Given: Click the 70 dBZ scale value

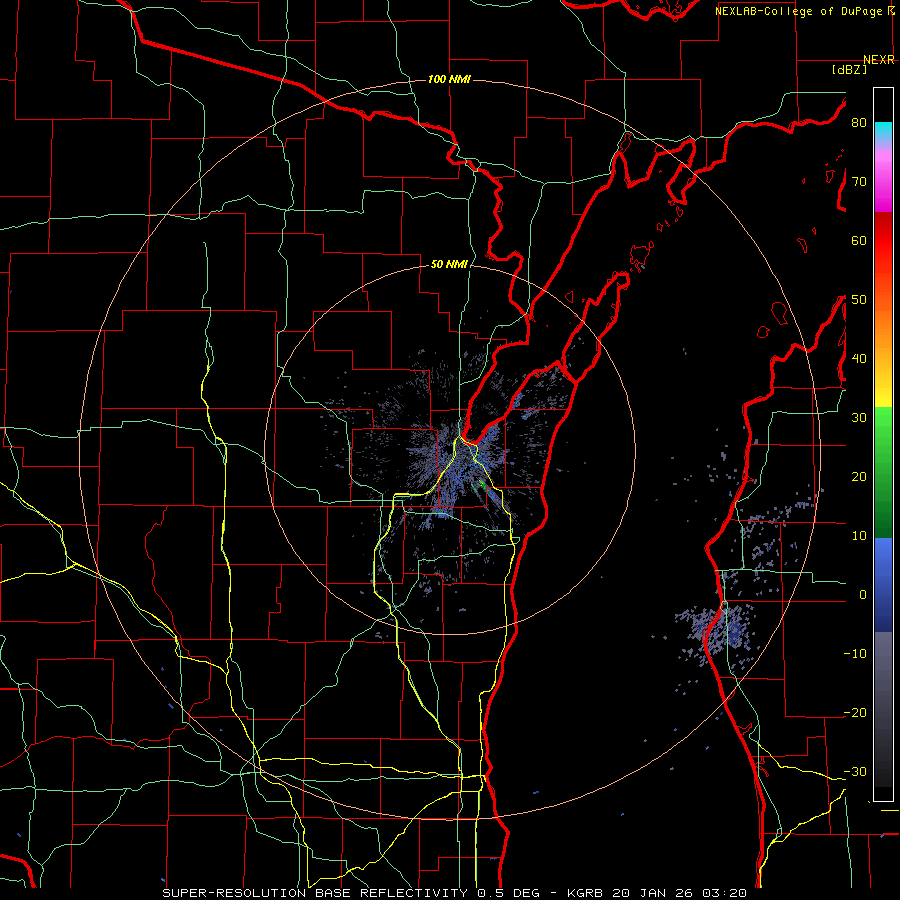Looking at the screenshot, I should (x=859, y=182).
